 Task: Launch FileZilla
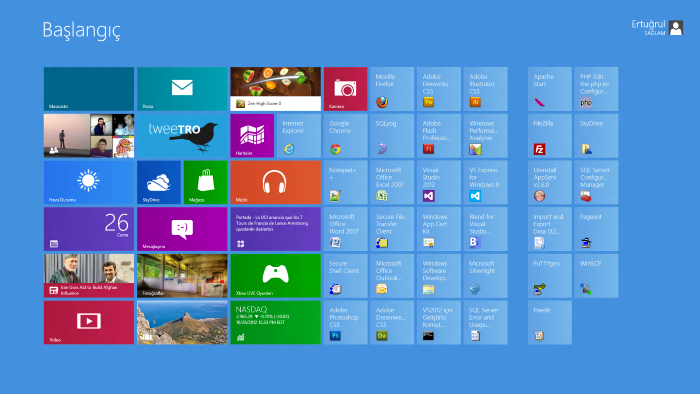pyautogui.click(x=550, y=136)
